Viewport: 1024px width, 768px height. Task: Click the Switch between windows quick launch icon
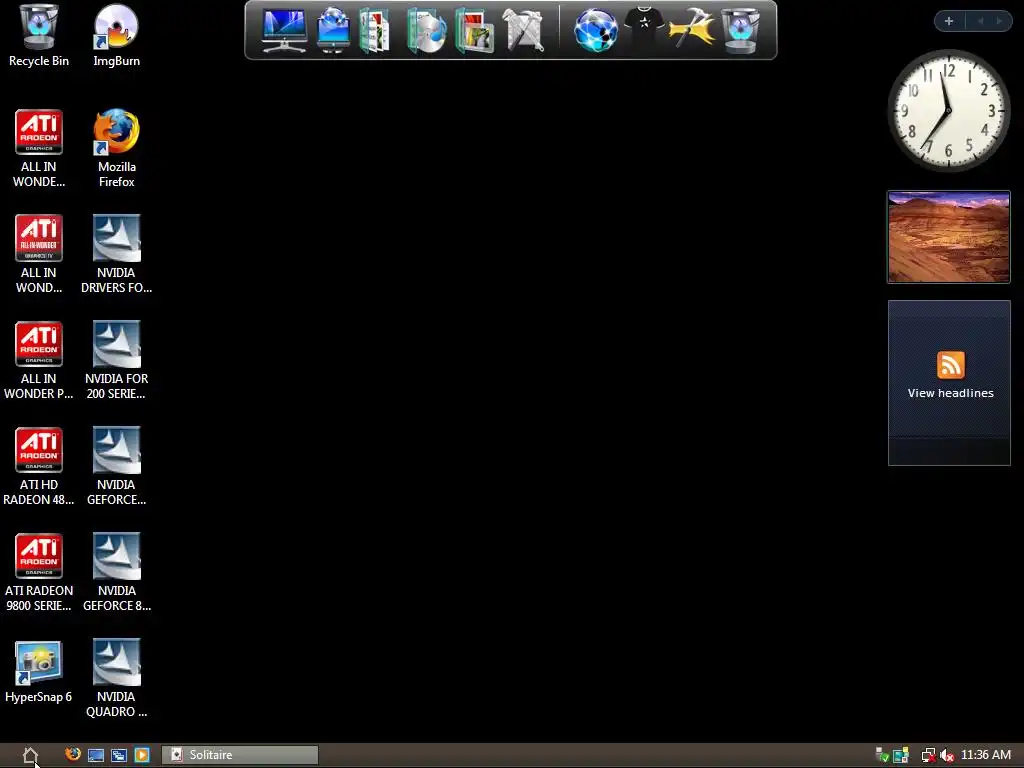[x=119, y=756]
